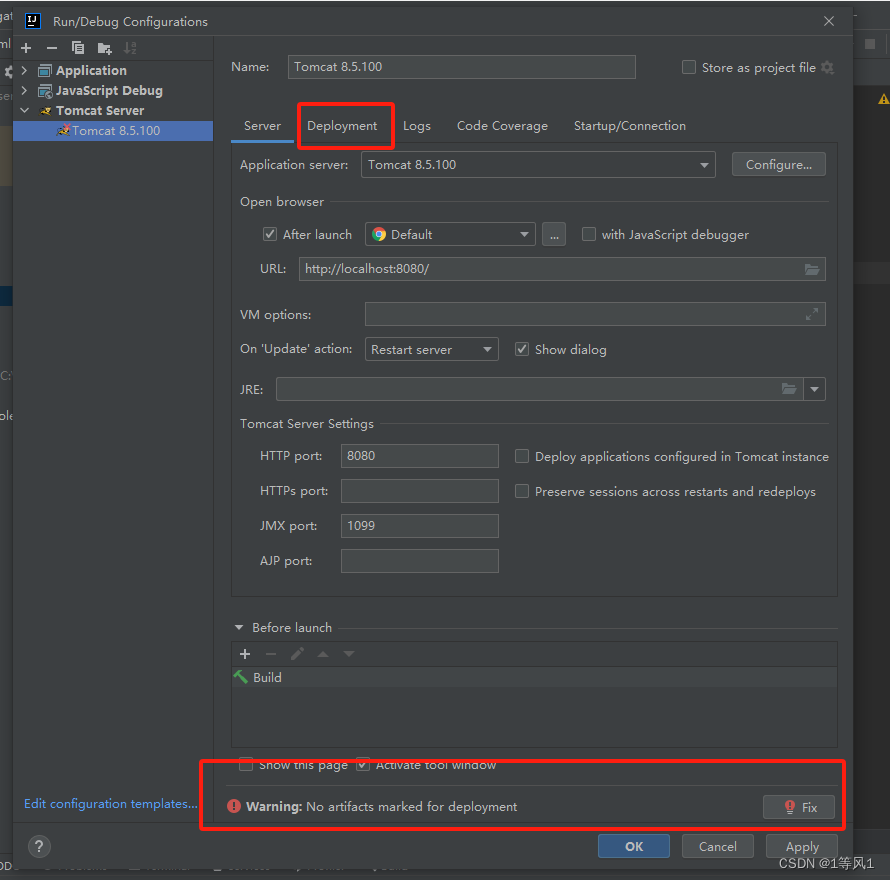Edit the Before launch task
The image size is (890, 880).
[x=297, y=654]
